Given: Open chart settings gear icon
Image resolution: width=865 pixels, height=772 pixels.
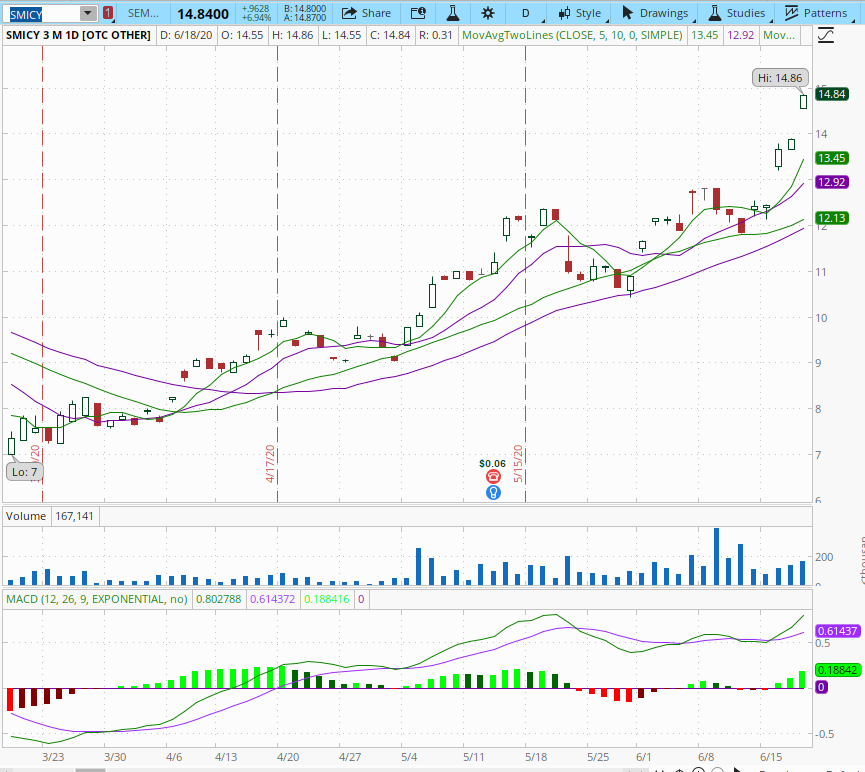Looking at the screenshot, I should [x=488, y=13].
